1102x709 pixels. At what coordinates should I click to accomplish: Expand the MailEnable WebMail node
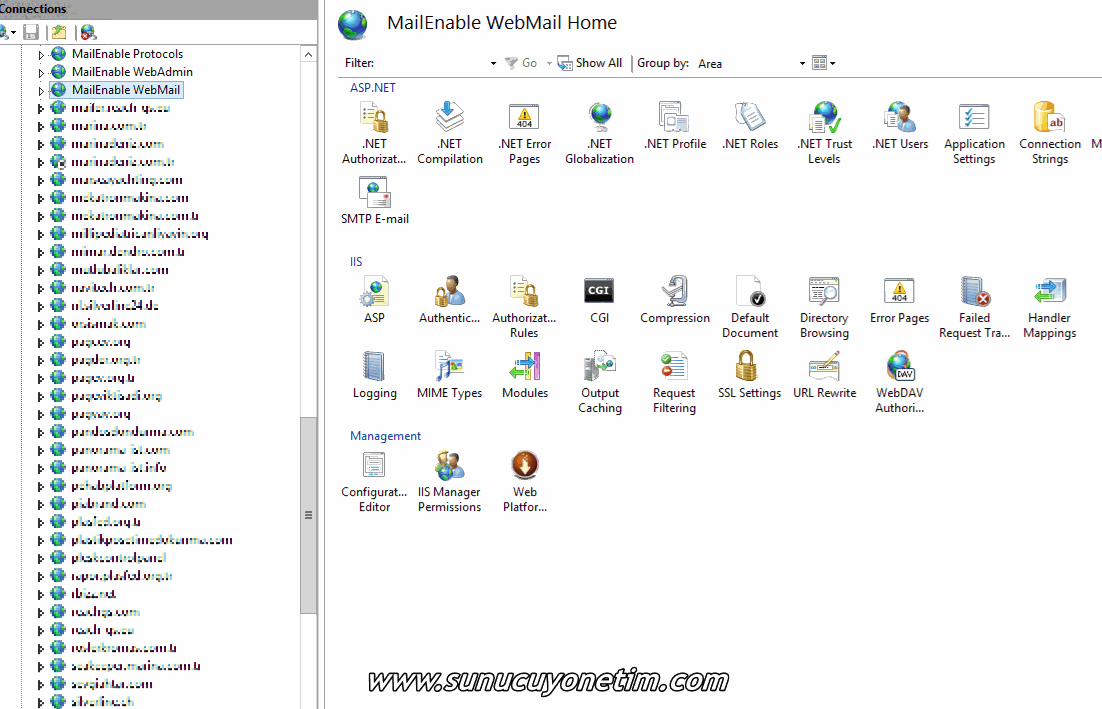point(41,91)
